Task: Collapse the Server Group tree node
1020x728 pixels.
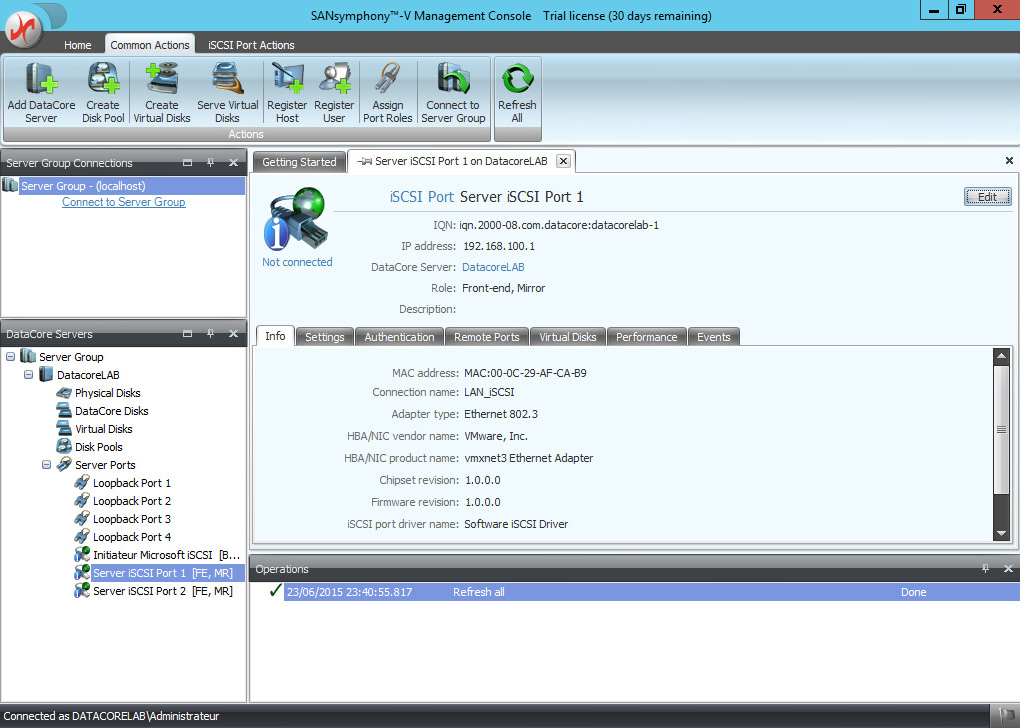Action: pos(10,357)
